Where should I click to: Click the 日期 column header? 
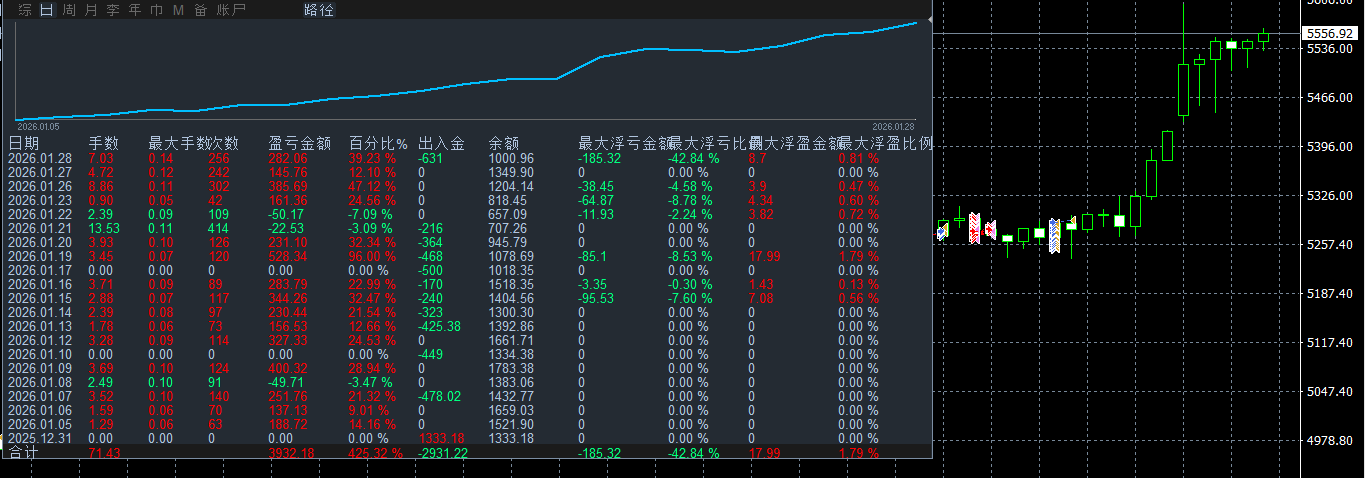pos(24,144)
